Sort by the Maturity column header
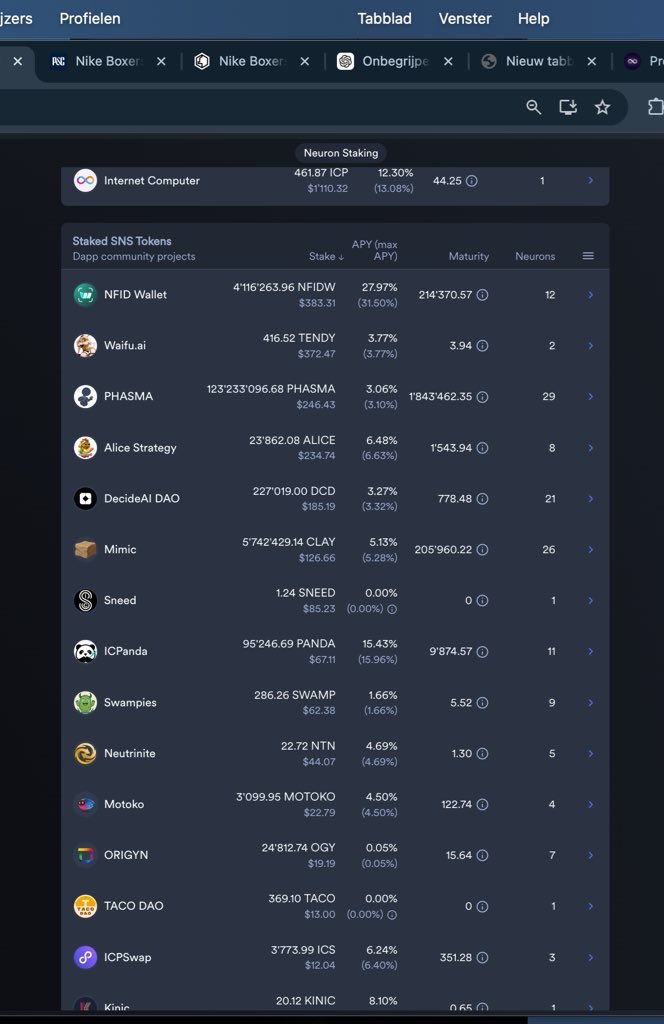Image resolution: width=664 pixels, height=1024 pixels. click(x=469, y=257)
